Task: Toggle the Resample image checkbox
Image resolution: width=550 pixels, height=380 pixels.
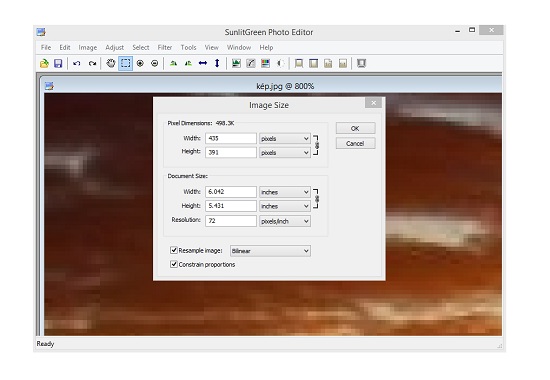Action: click(x=174, y=250)
